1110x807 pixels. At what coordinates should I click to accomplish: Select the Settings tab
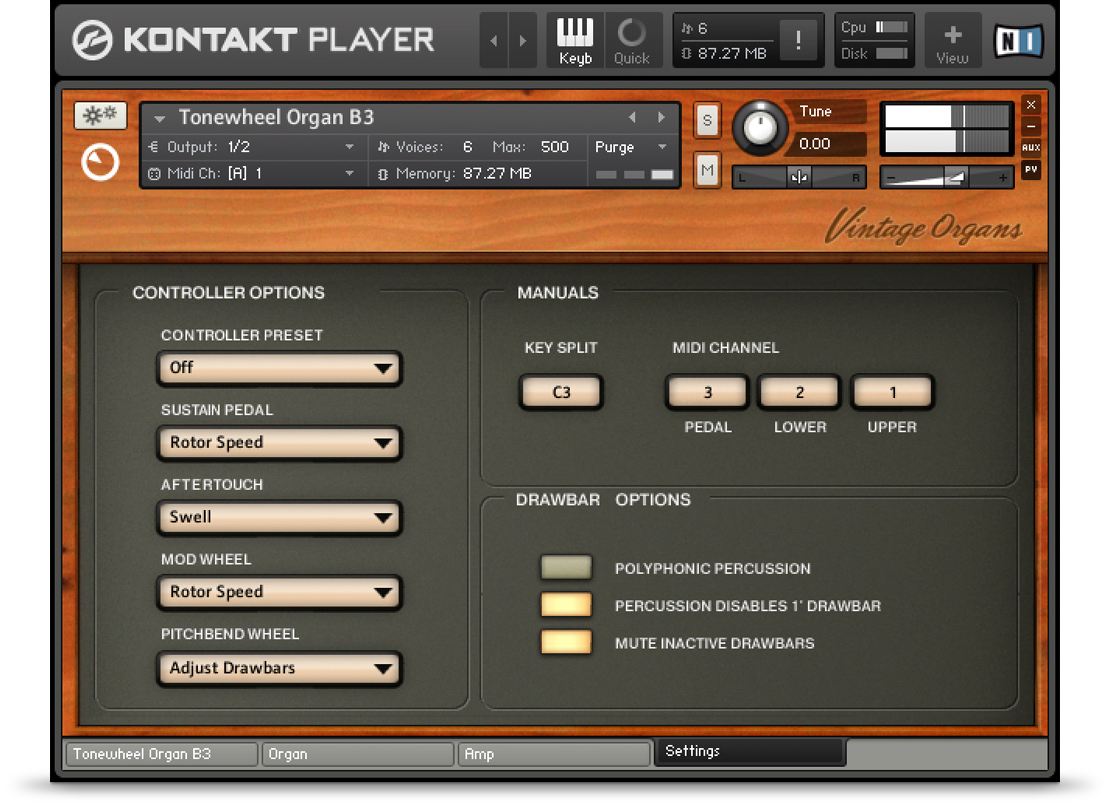pos(751,752)
